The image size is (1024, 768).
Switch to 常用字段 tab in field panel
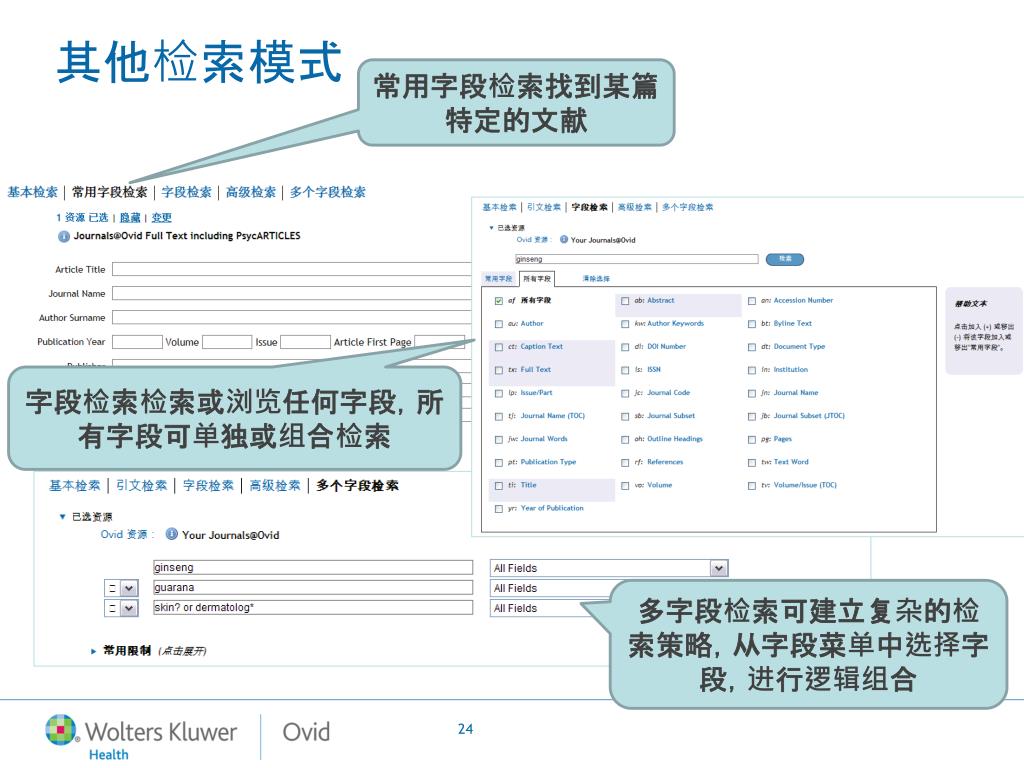499,279
